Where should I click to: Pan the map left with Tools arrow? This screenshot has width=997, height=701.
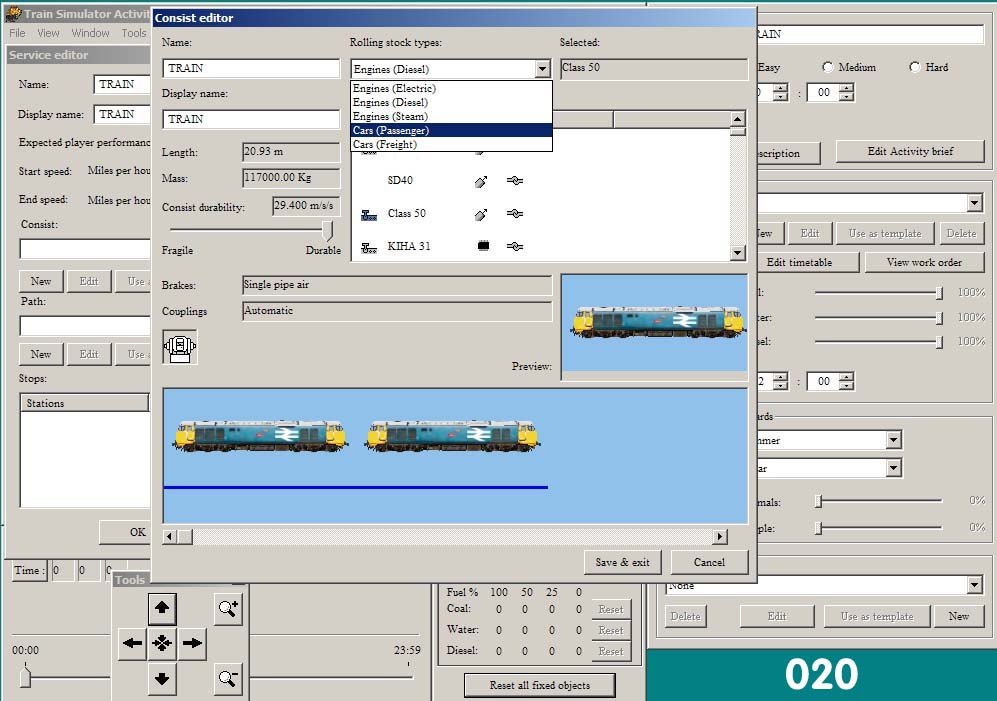(x=132, y=643)
